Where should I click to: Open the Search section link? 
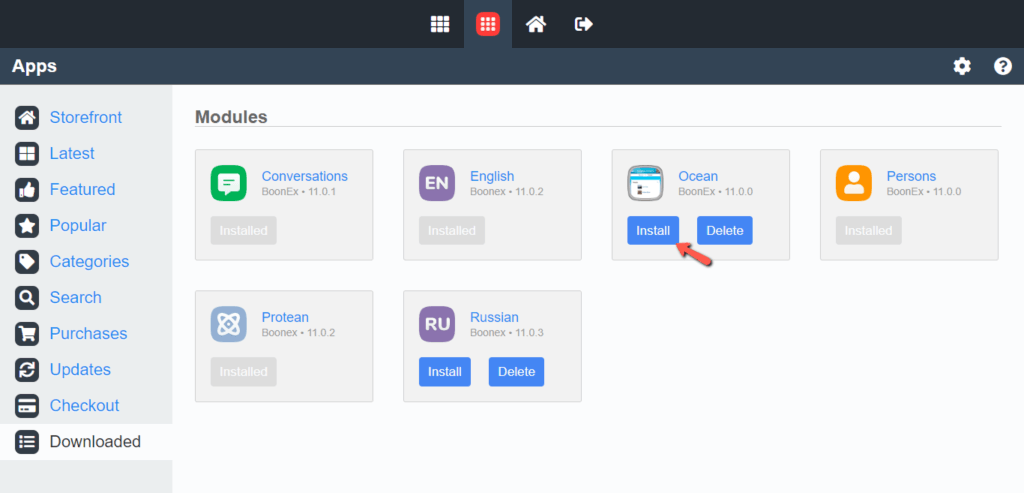click(75, 298)
